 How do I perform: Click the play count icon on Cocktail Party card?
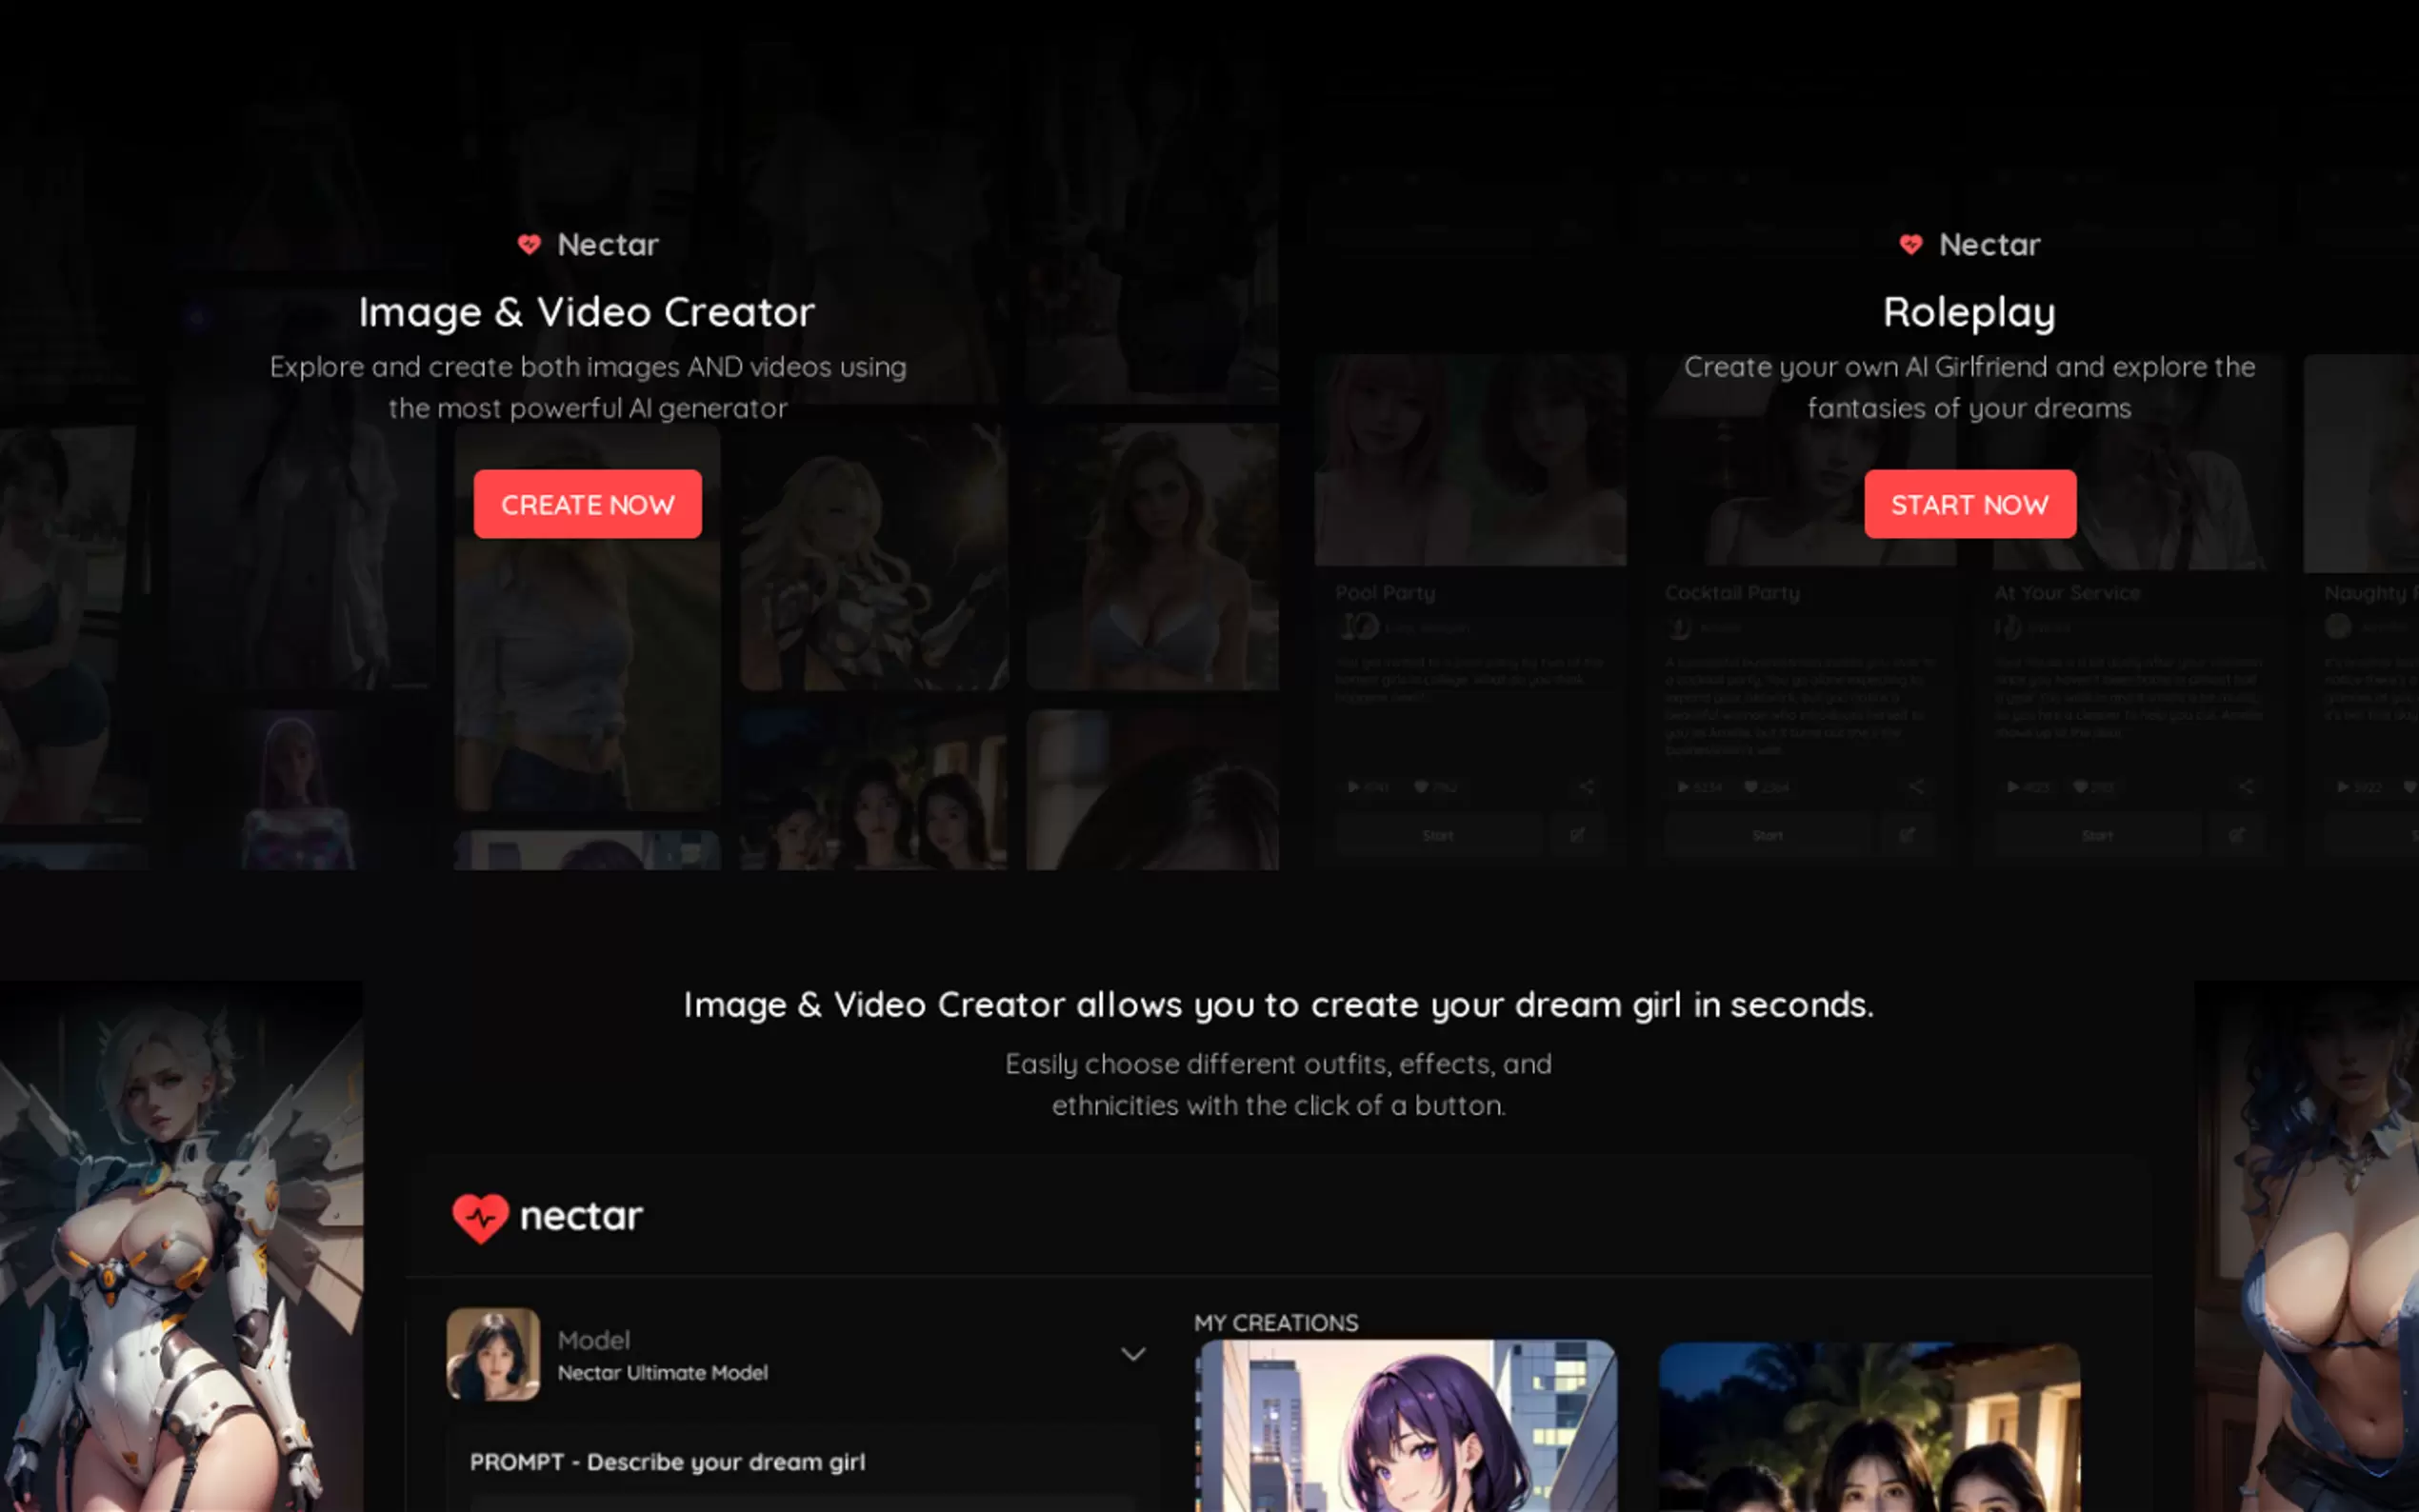click(x=1683, y=787)
